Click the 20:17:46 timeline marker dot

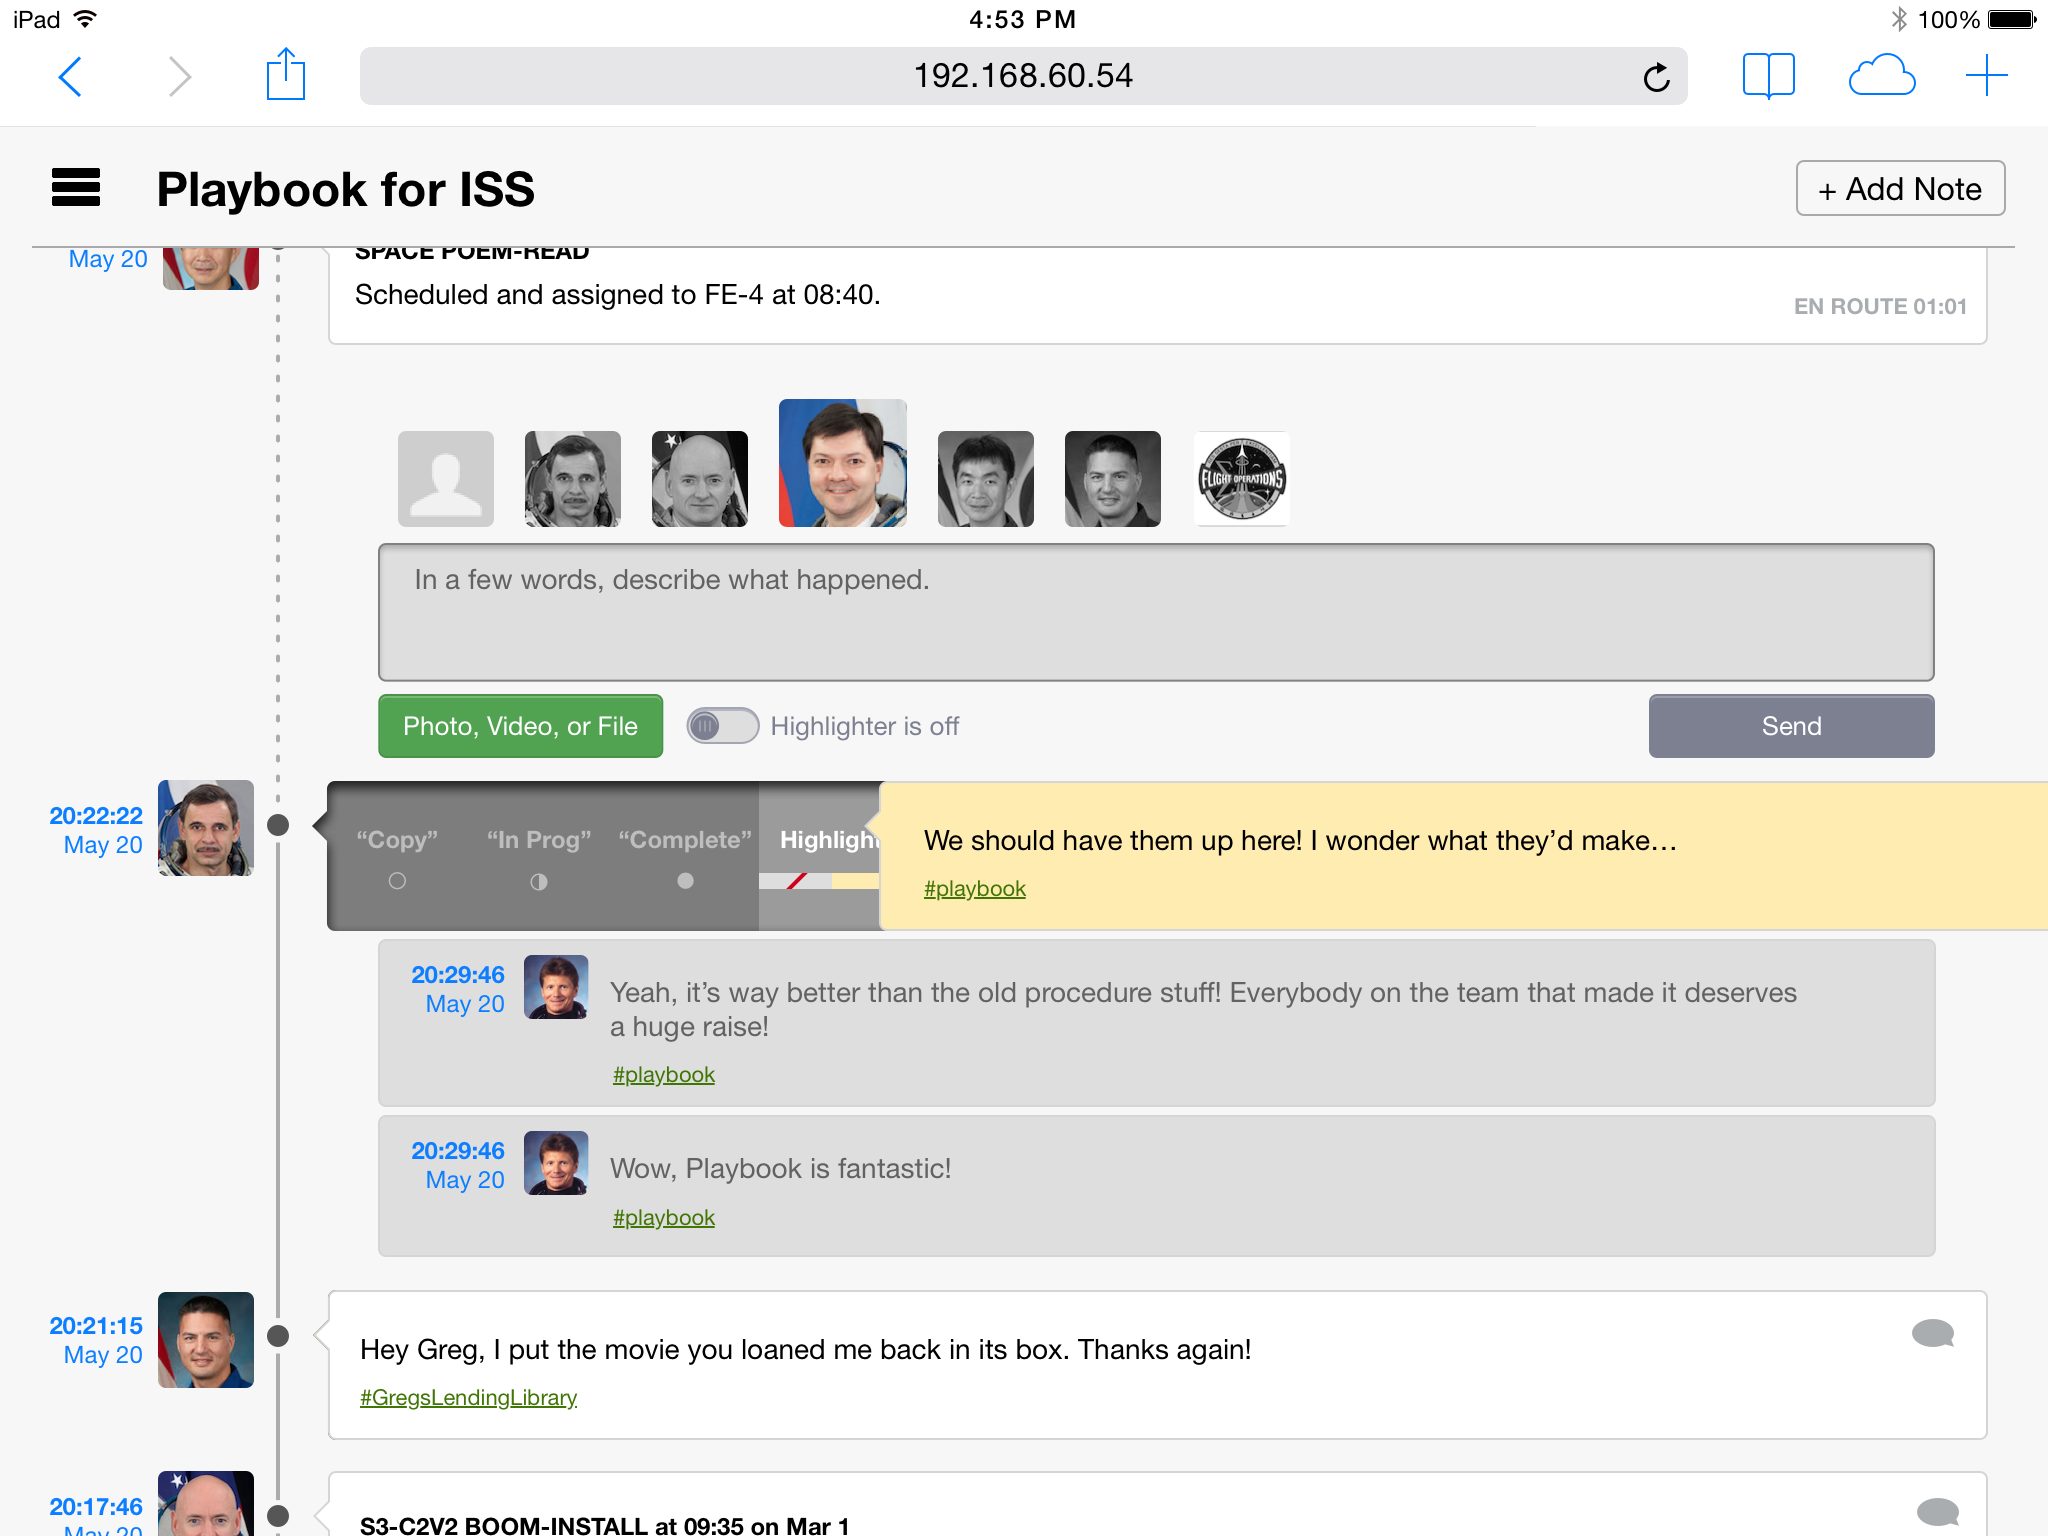point(279,1516)
